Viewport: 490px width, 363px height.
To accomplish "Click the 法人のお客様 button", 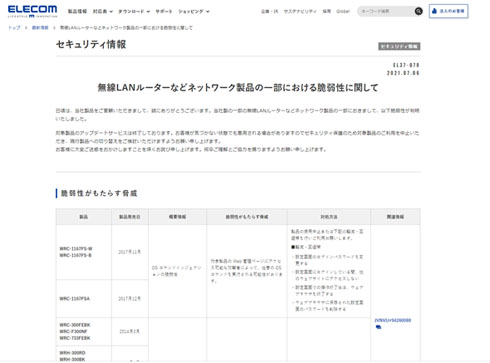I will coord(448,11).
